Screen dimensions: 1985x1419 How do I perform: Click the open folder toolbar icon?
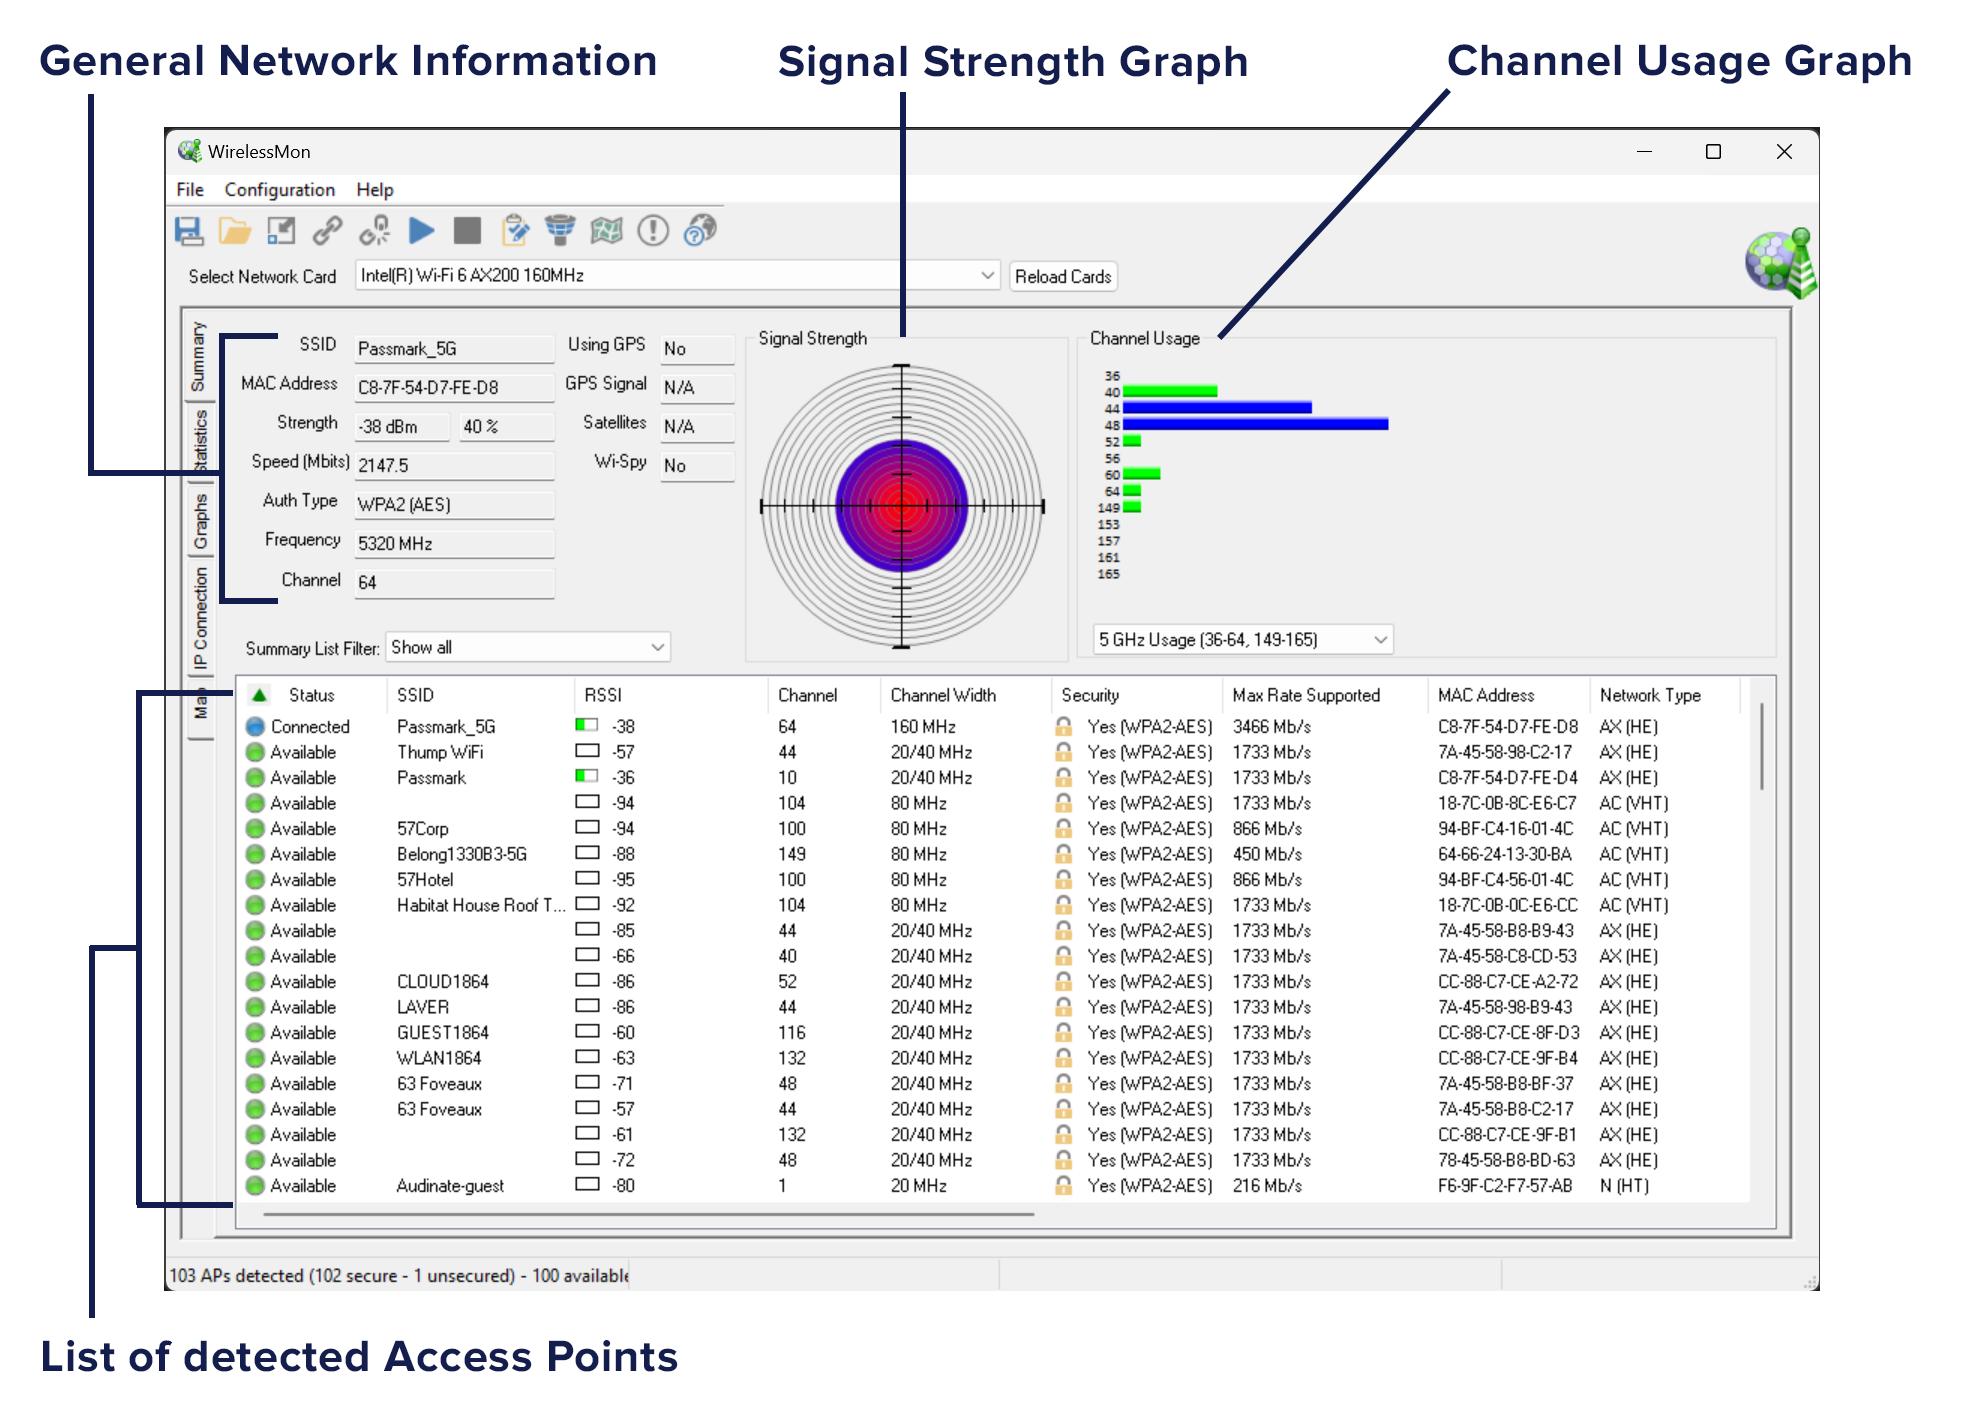click(x=235, y=231)
